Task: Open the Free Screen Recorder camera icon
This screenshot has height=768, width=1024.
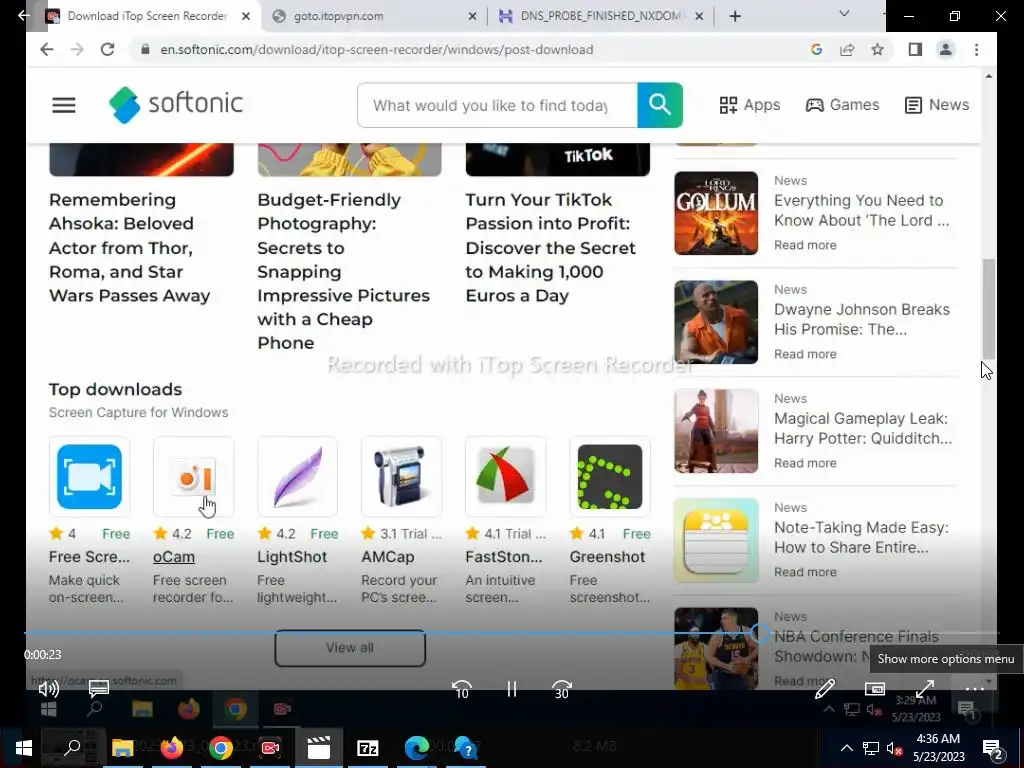Action: pos(89,477)
